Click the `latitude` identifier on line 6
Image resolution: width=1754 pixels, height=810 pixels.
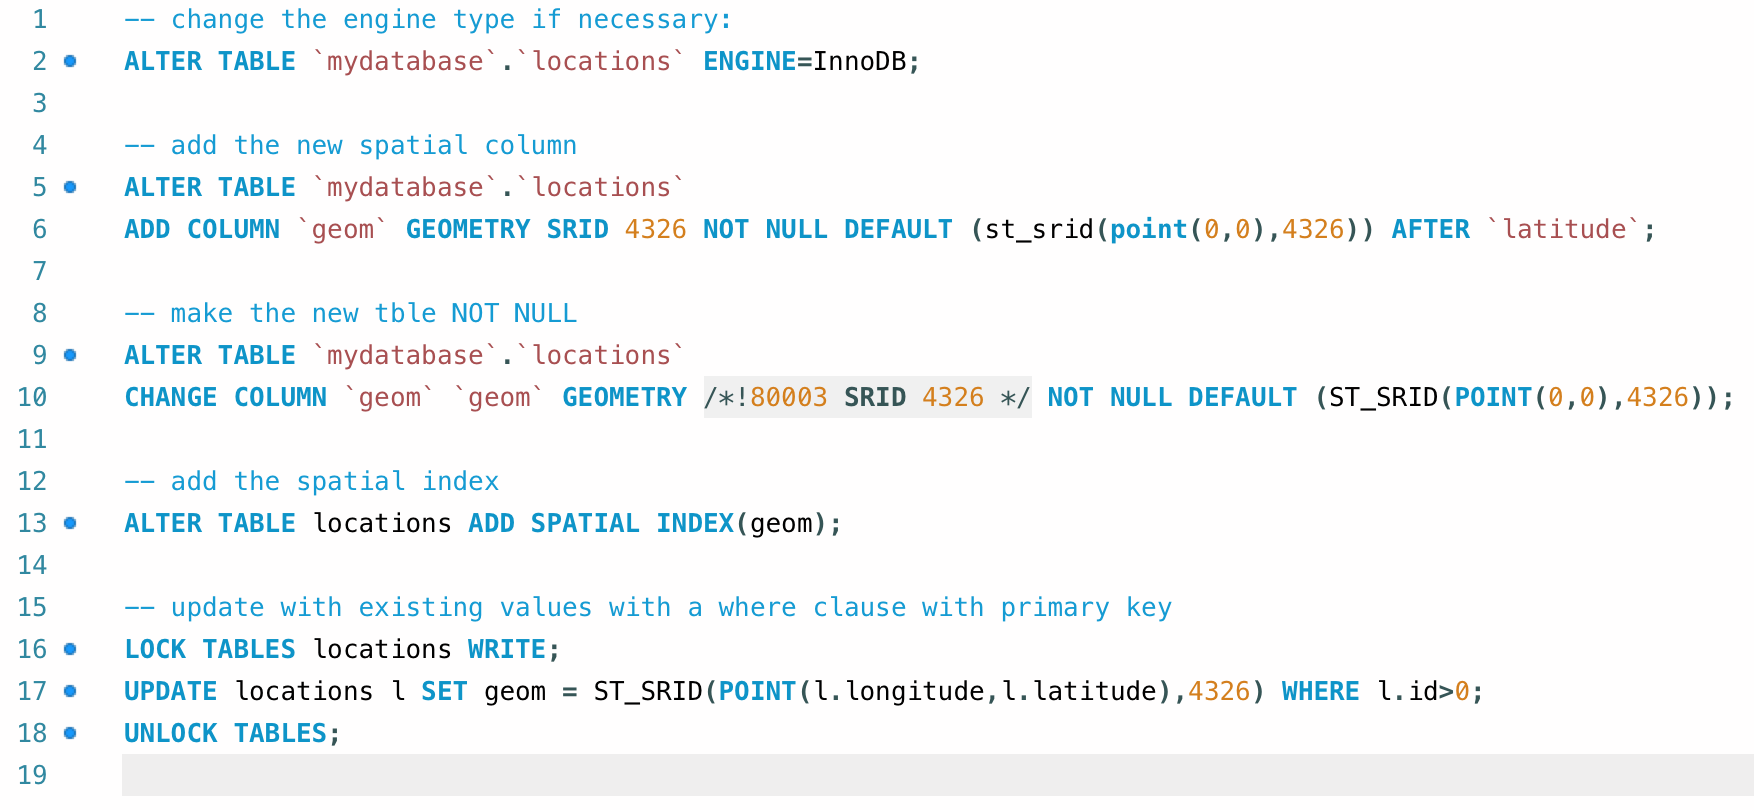pos(1564,229)
